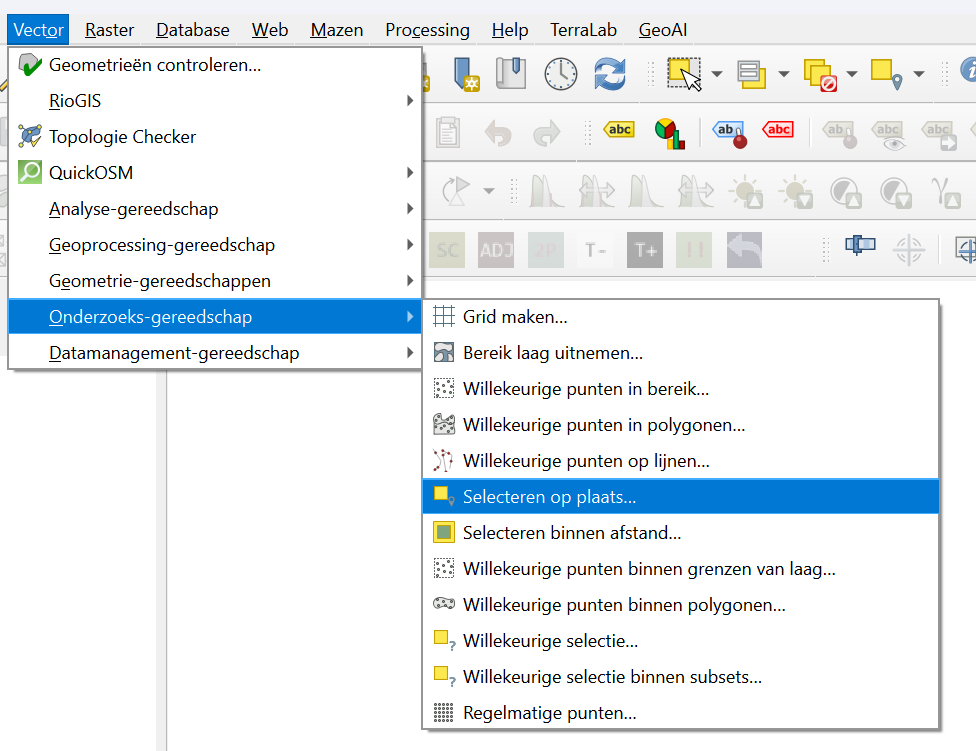Viewport: 976px width, 751px height.
Task: Open the Web menu
Action: [x=270, y=30]
